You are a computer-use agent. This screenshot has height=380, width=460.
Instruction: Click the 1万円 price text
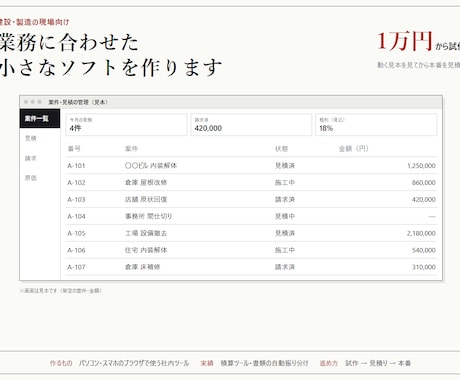[405, 41]
